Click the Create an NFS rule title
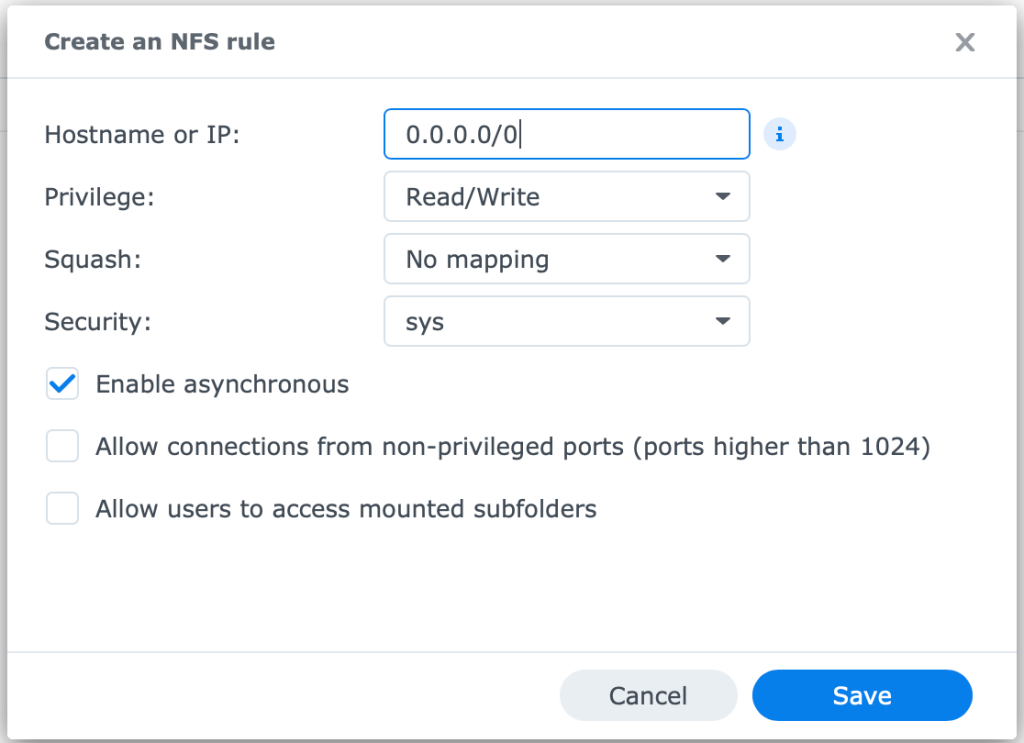This screenshot has width=1024, height=743. (x=160, y=42)
